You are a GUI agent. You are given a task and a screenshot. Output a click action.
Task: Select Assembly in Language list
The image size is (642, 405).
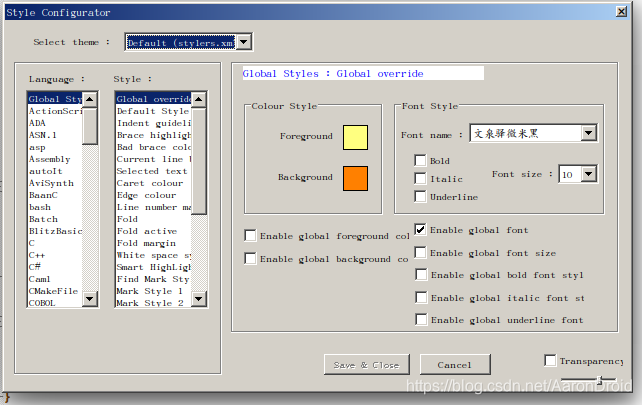(x=55, y=159)
